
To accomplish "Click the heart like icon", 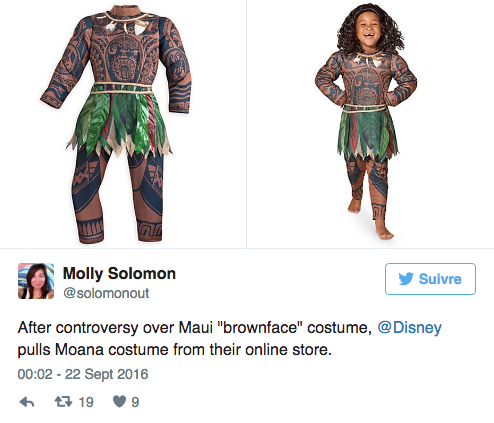I will point(119,402).
